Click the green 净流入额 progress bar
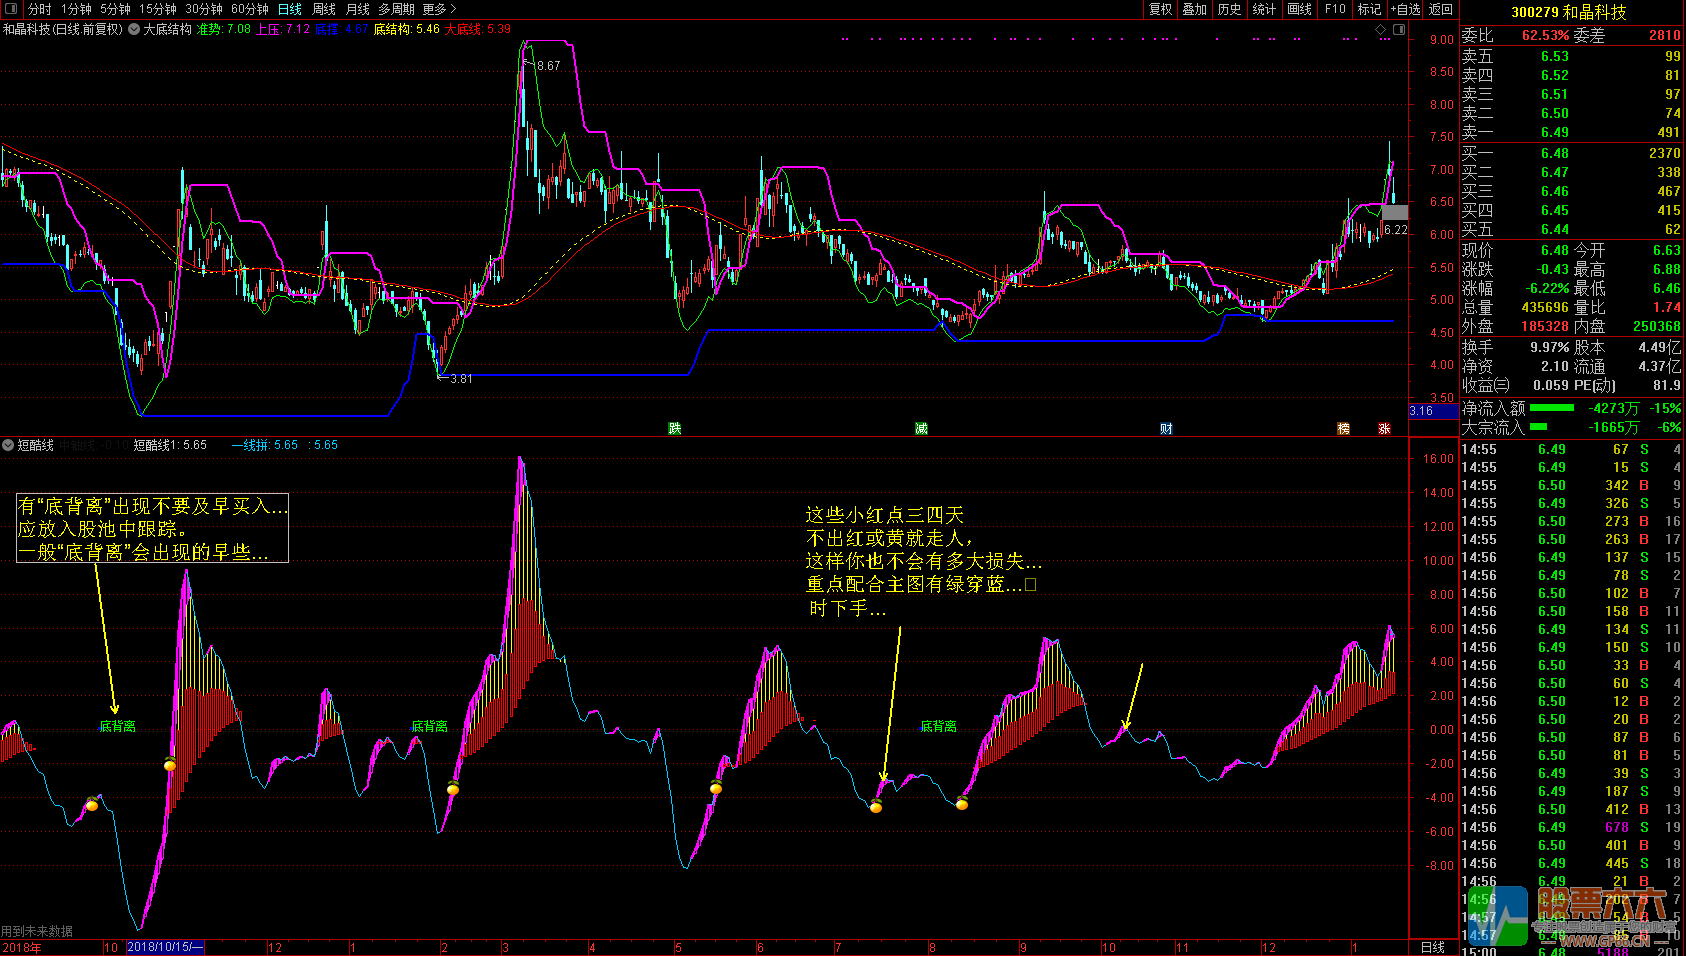This screenshot has width=1686, height=956. (1551, 408)
